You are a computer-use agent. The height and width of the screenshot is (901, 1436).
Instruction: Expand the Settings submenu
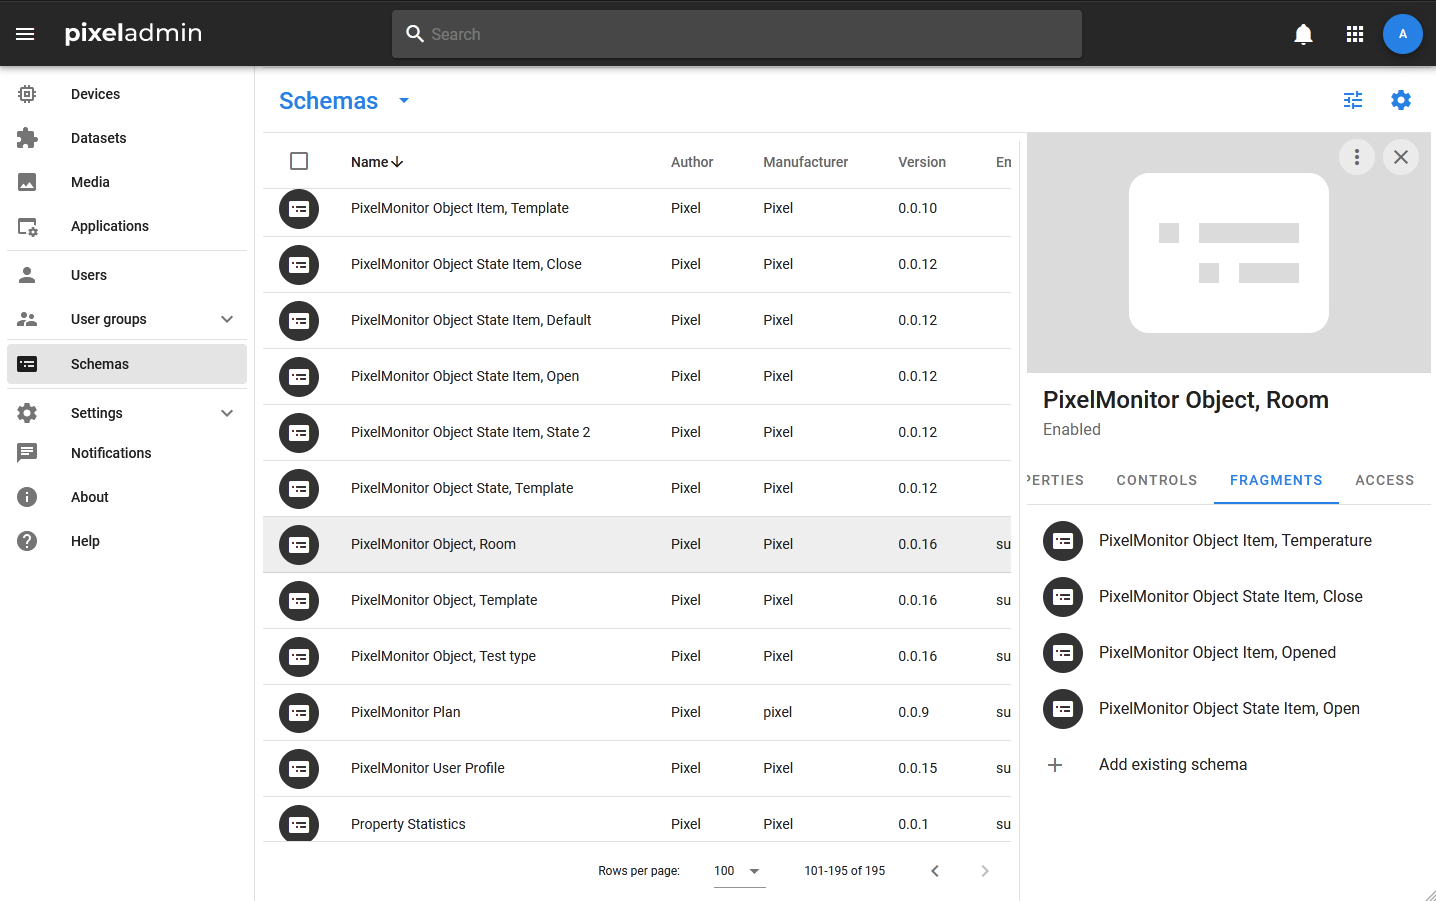pos(227,413)
